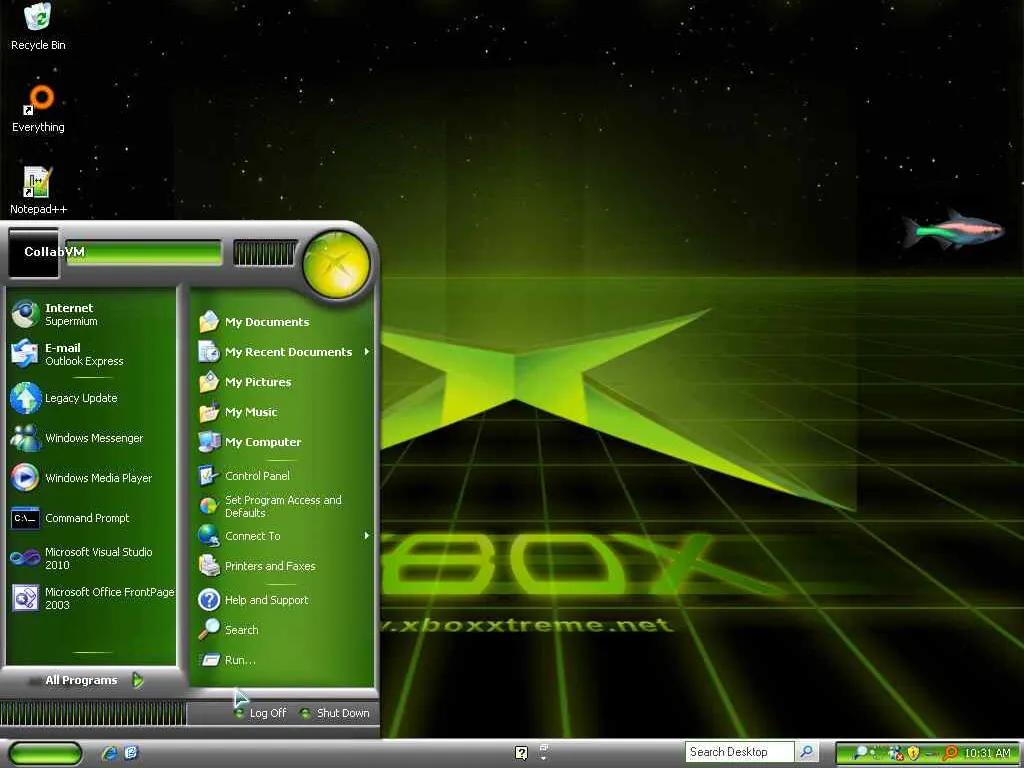Launch Windows Messenger from the Start menu
Viewport: 1024px width, 768px height.
coord(91,438)
